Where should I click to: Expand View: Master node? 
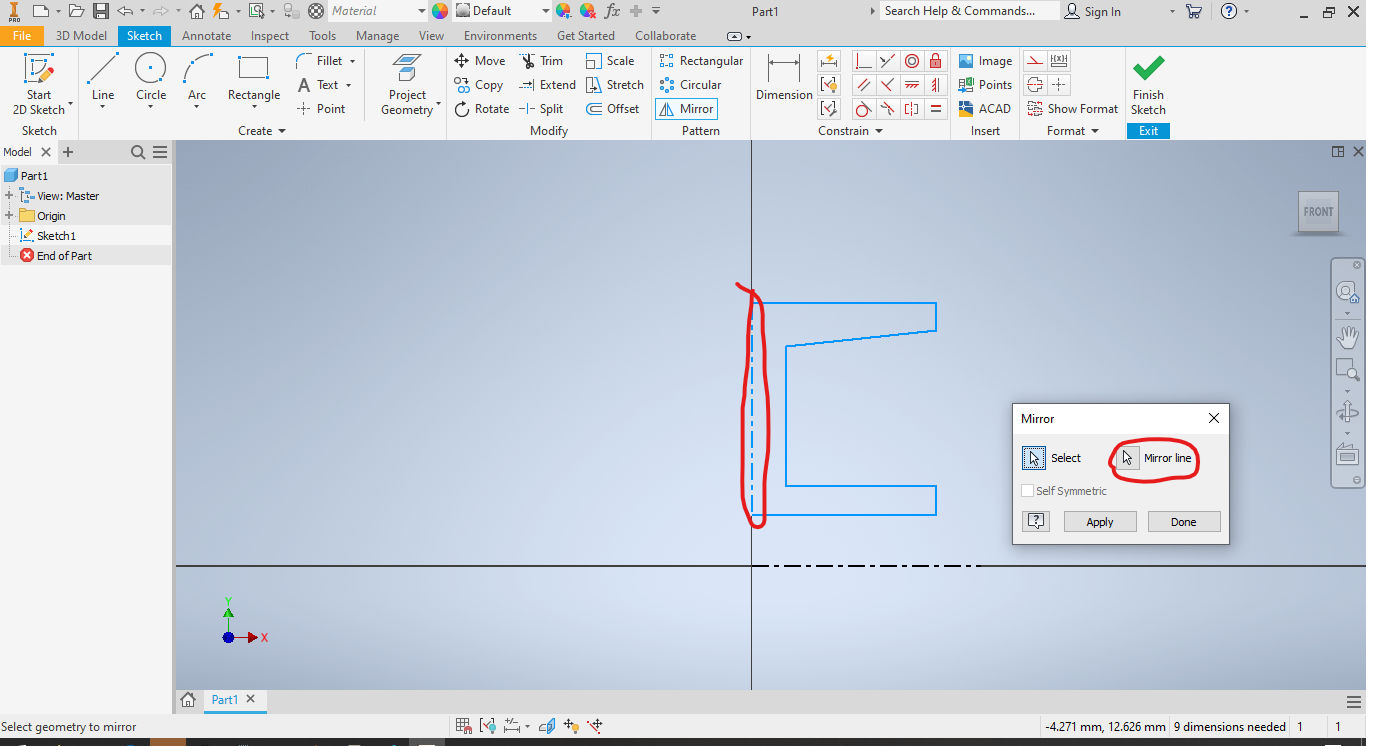(x=9, y=195)
